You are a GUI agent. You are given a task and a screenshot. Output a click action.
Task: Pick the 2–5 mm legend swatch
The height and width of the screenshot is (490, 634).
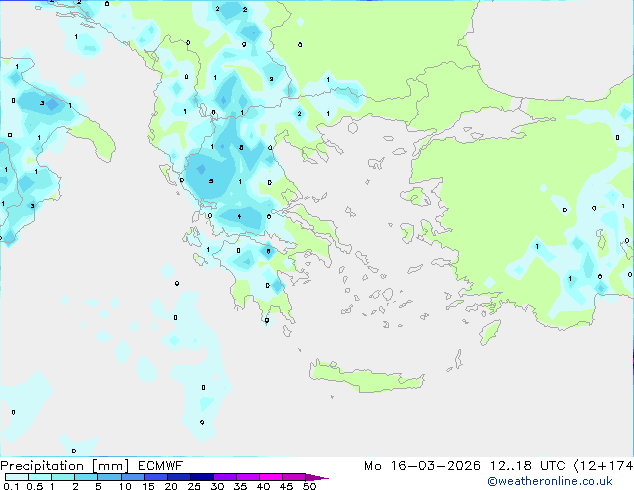[x=86, y=477]
